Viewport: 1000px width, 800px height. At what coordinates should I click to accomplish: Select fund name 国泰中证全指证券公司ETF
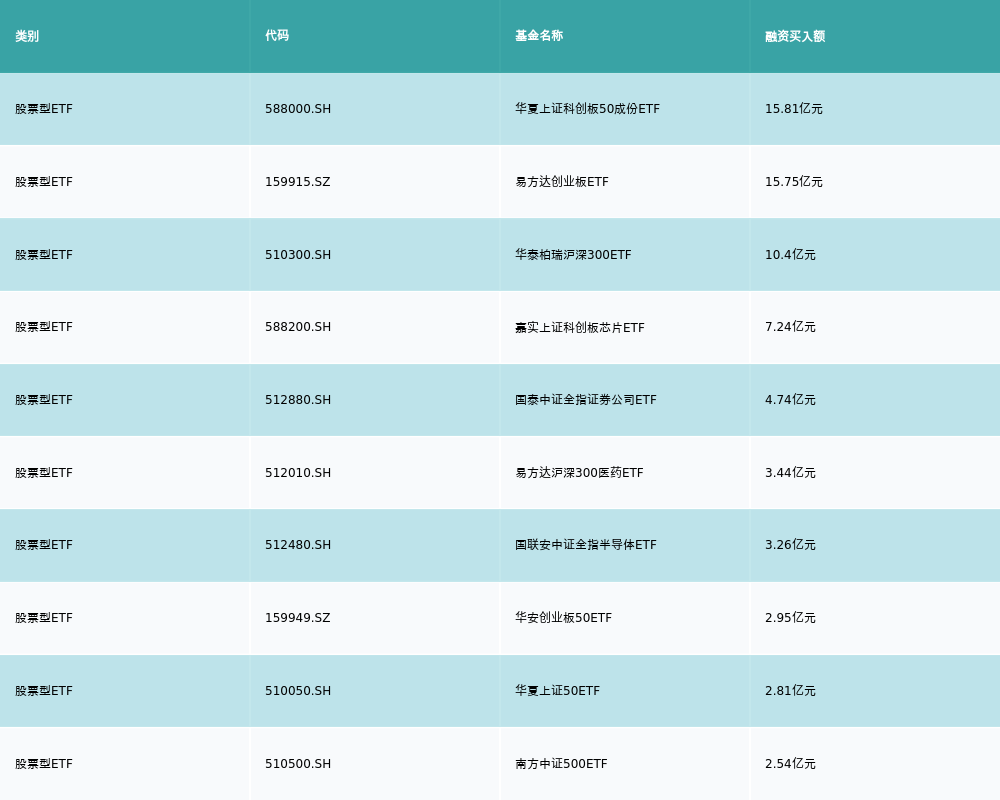point(585,400)
